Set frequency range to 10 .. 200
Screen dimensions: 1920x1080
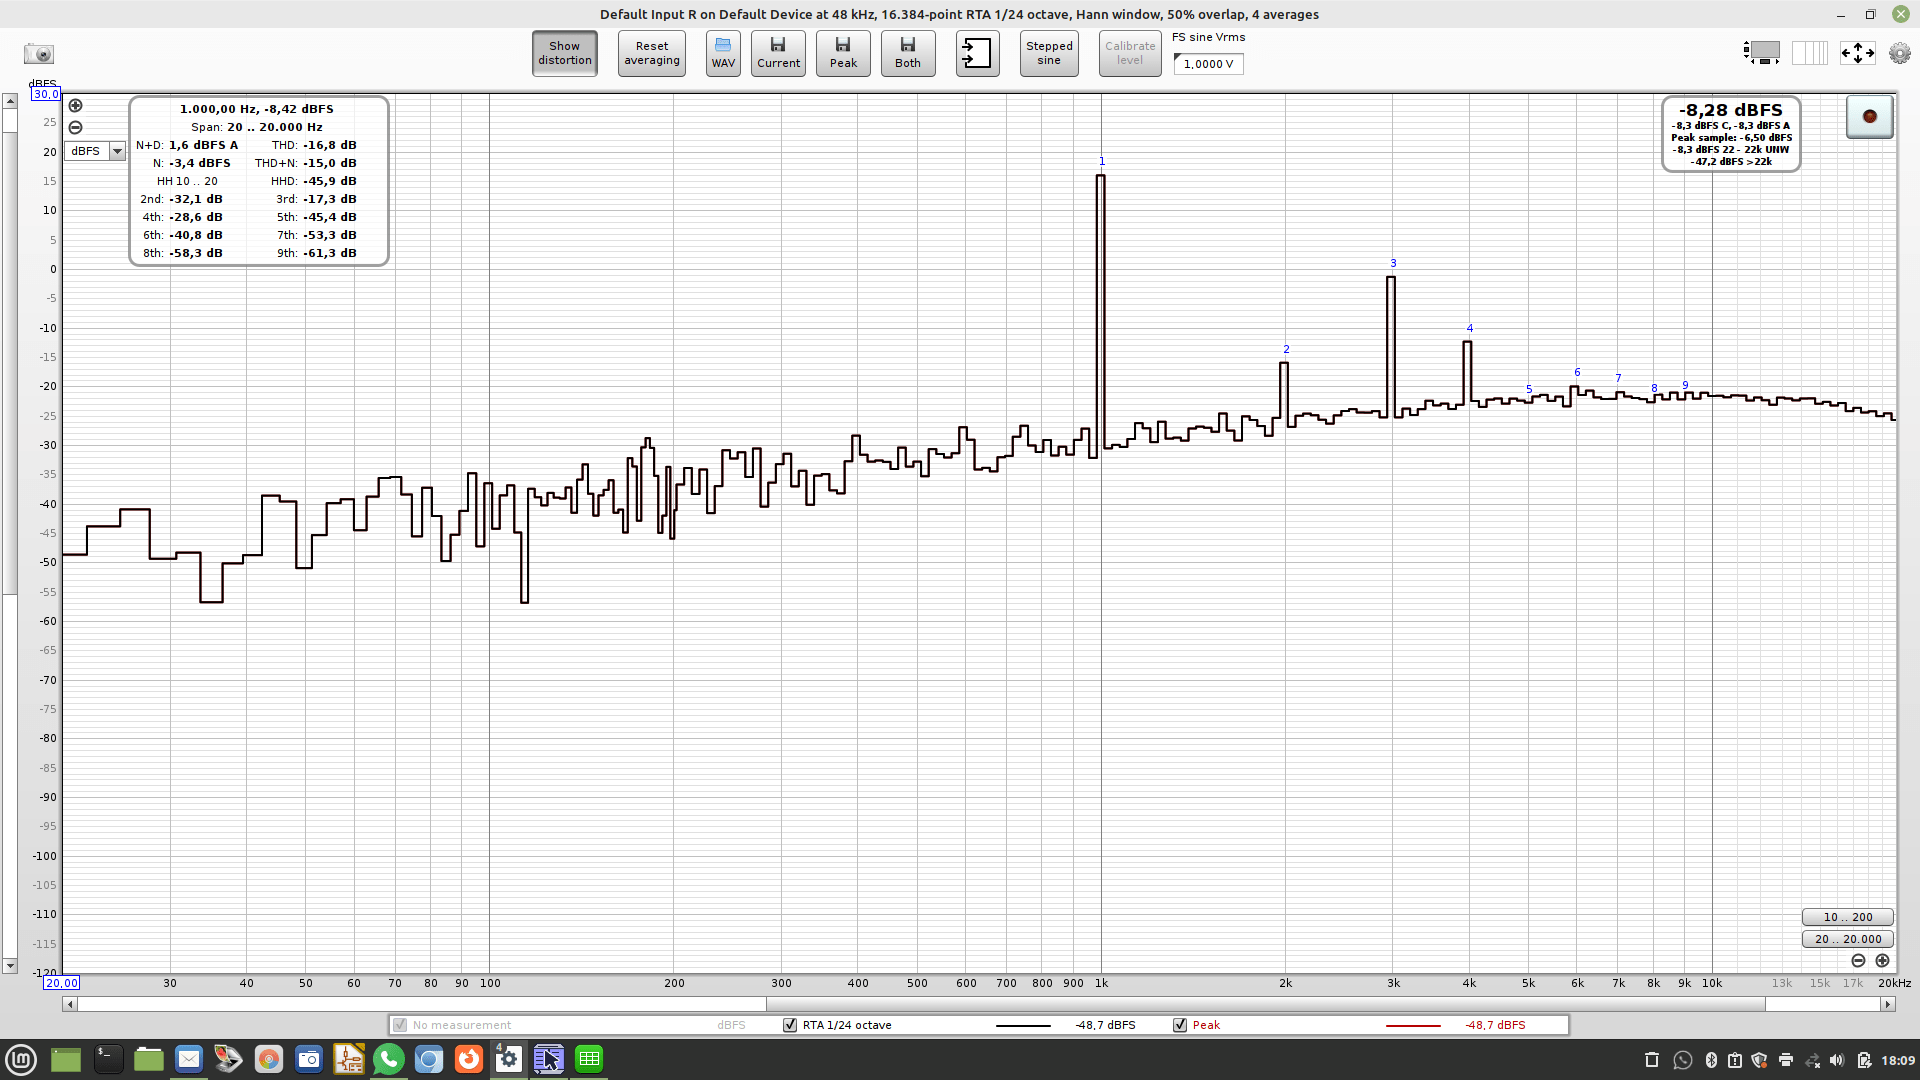point(1847,917)
